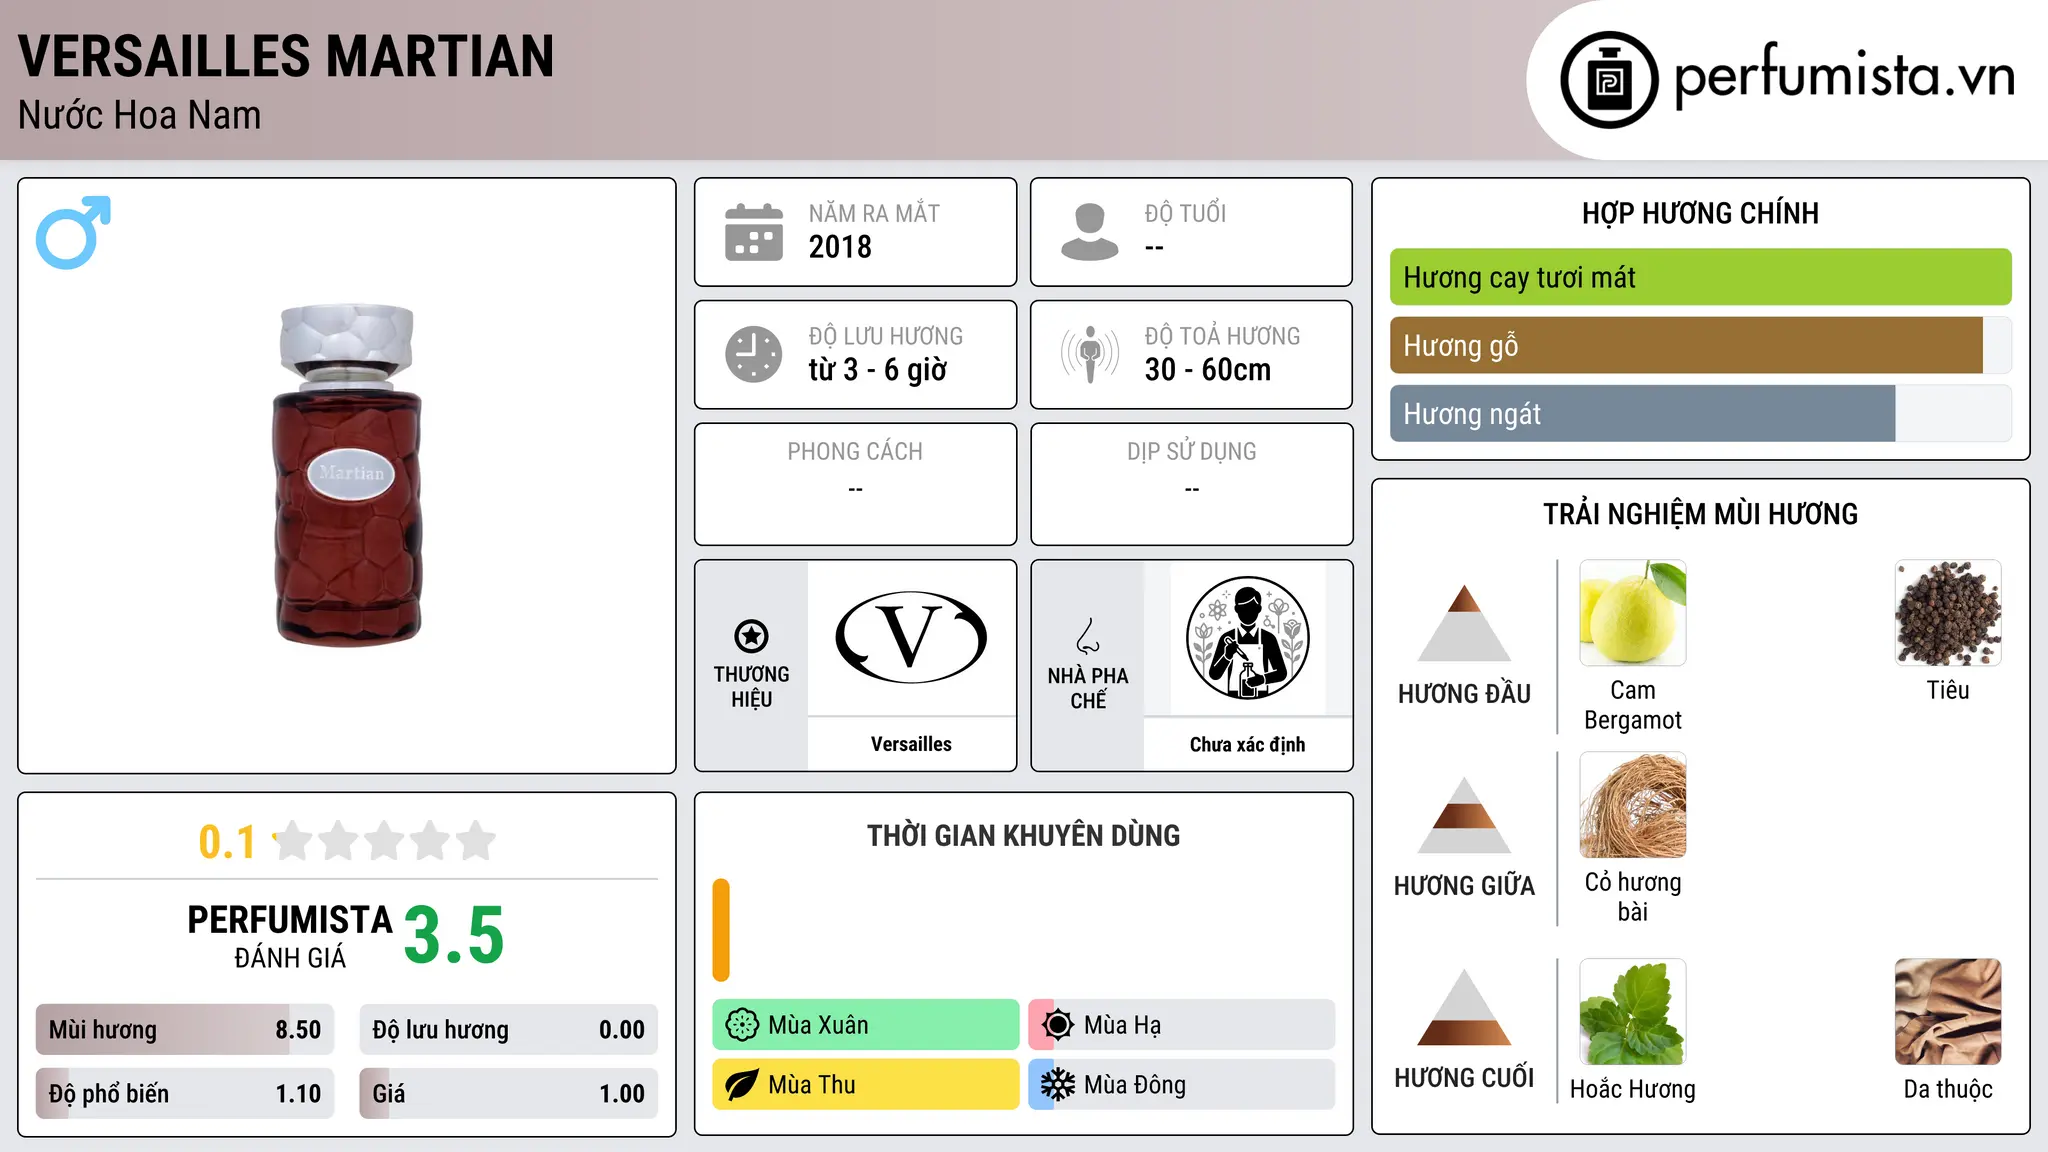This screenshot has height=1152, width=2048.
Task: Click the Độ lưu hương 0.00 score bar
Action: (x=508, y=1029)
